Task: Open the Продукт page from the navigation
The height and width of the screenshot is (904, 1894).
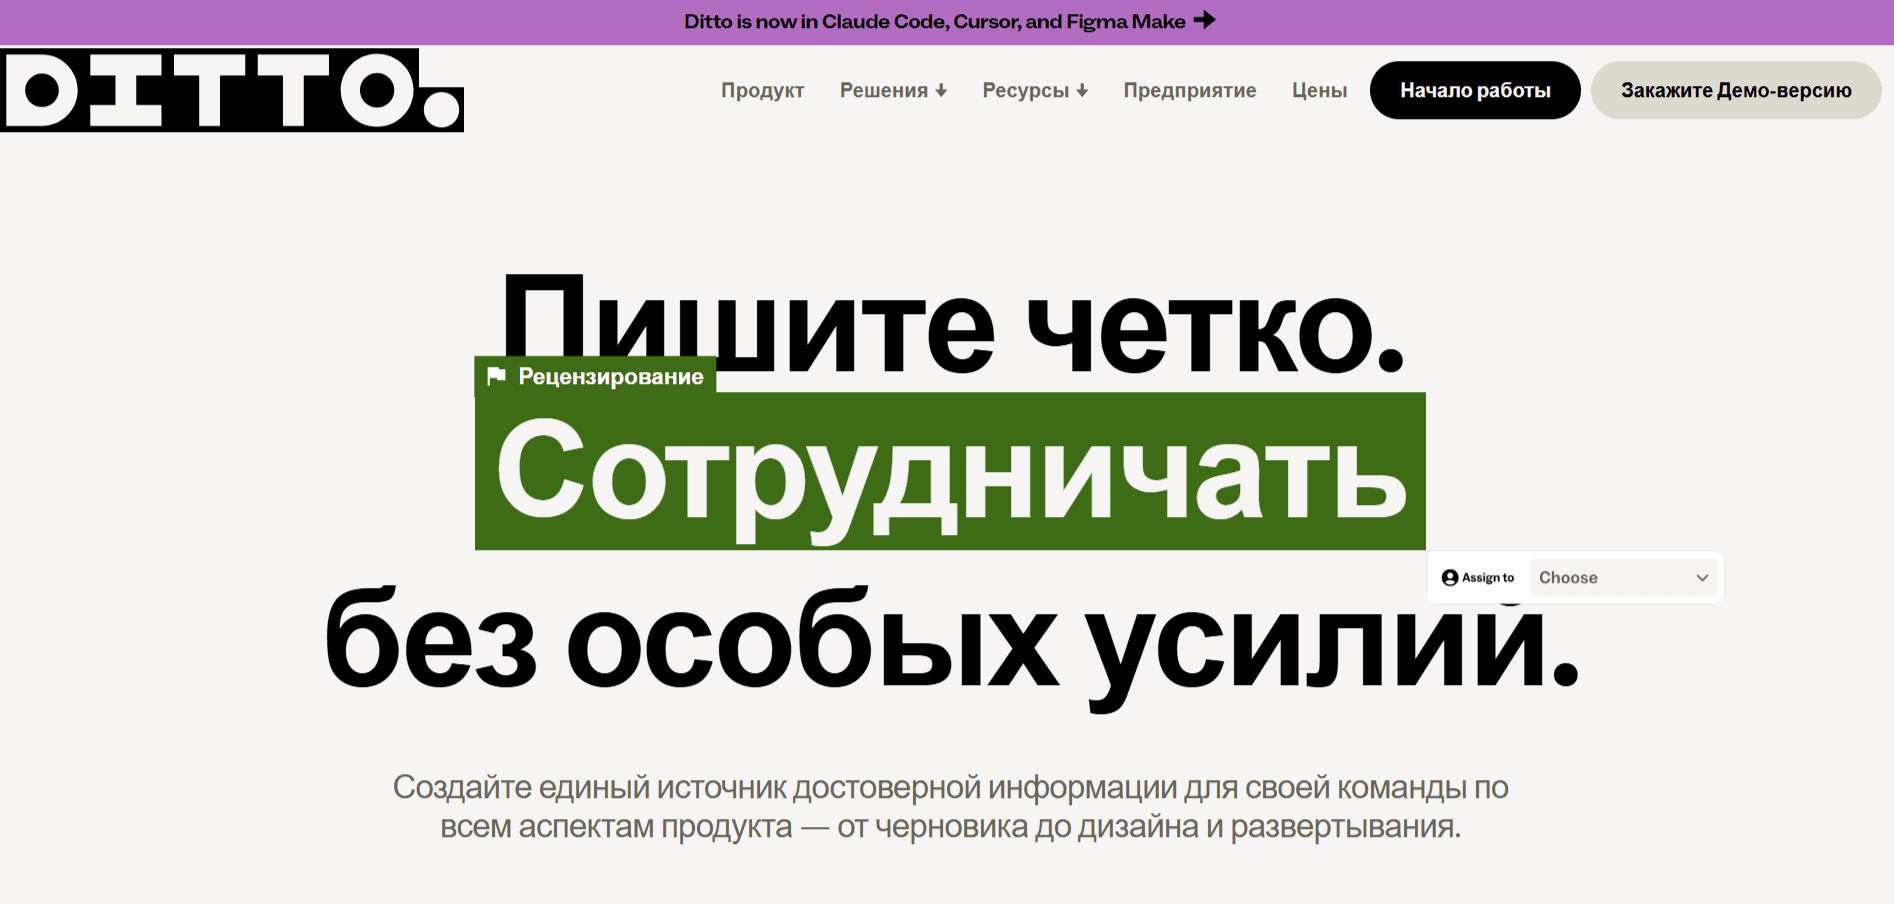Action: click(762, 90)
